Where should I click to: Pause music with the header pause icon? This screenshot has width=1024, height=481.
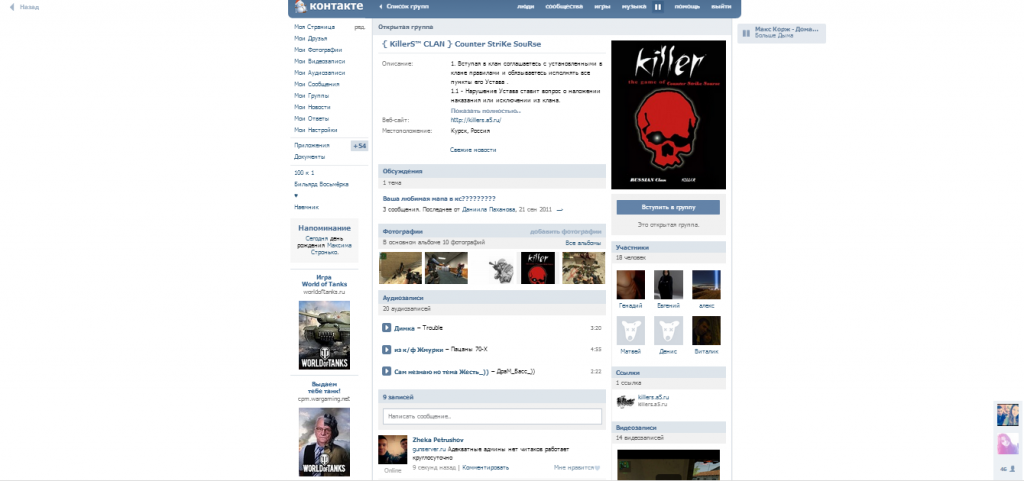coord(658,7)
